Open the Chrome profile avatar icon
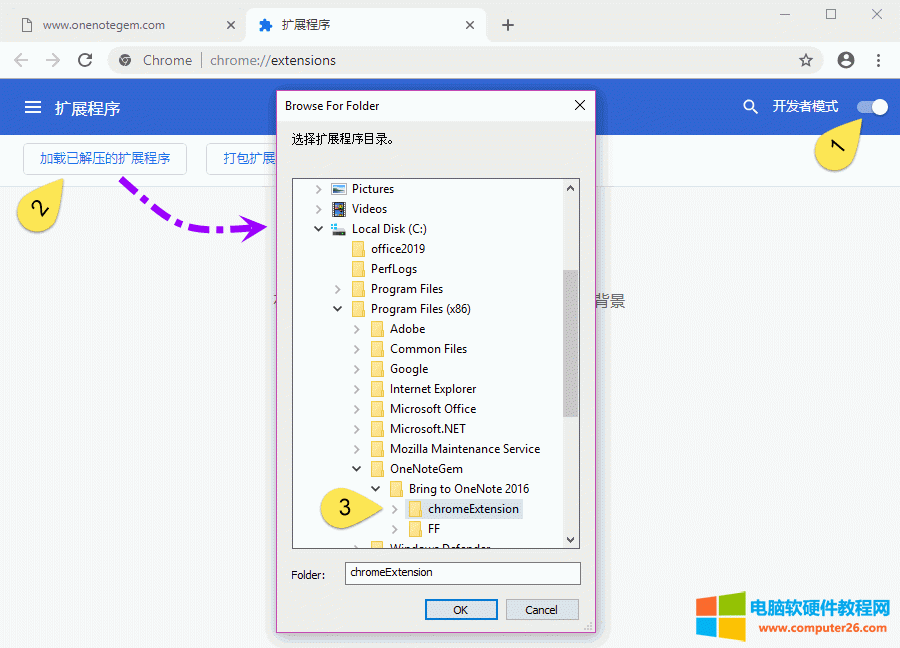 click(x=845, y=60)
